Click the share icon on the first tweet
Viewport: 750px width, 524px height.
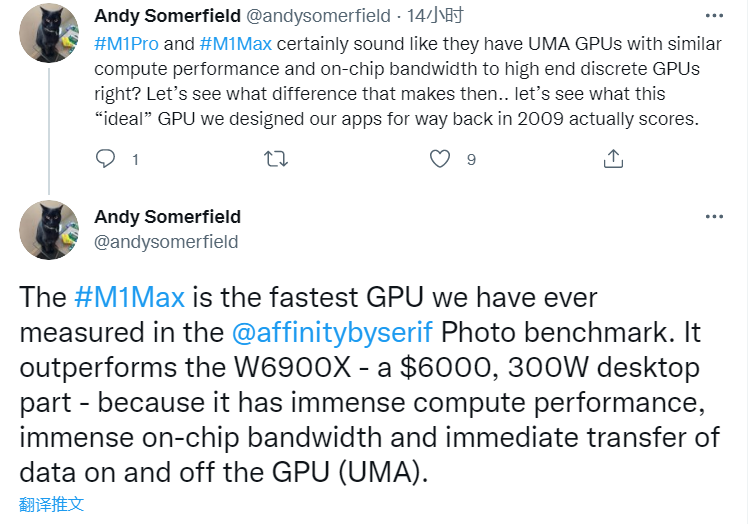coord(613,158)
